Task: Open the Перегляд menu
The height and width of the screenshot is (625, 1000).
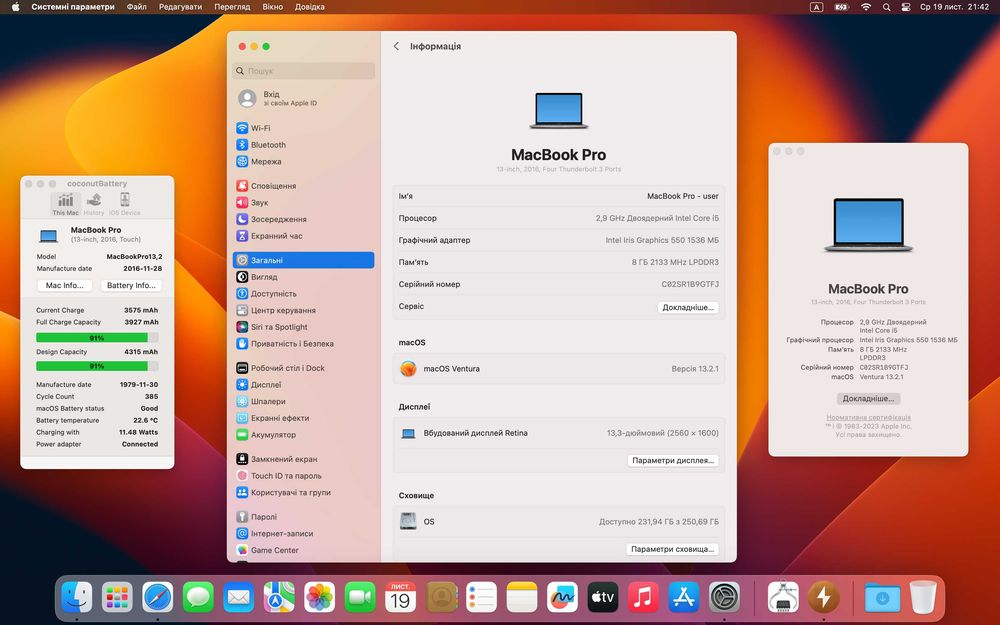Action: 232,7
